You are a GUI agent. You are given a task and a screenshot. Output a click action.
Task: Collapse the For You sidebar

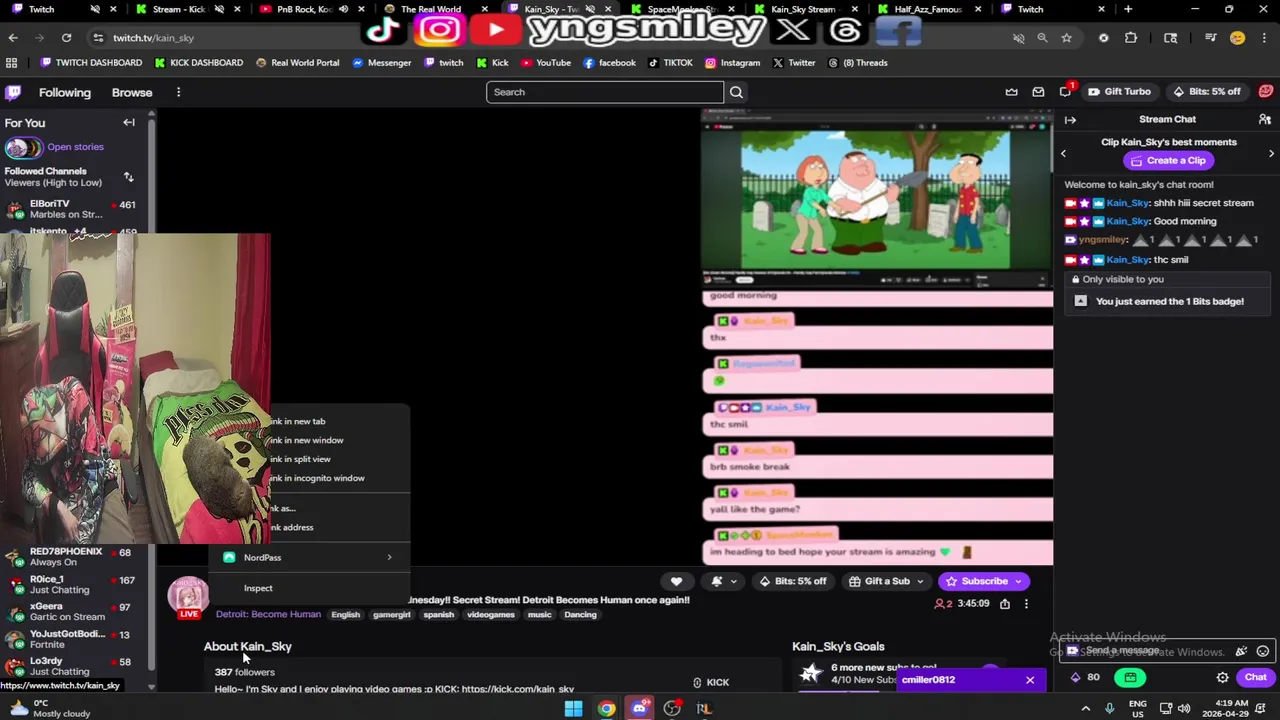tap(129, 123)
